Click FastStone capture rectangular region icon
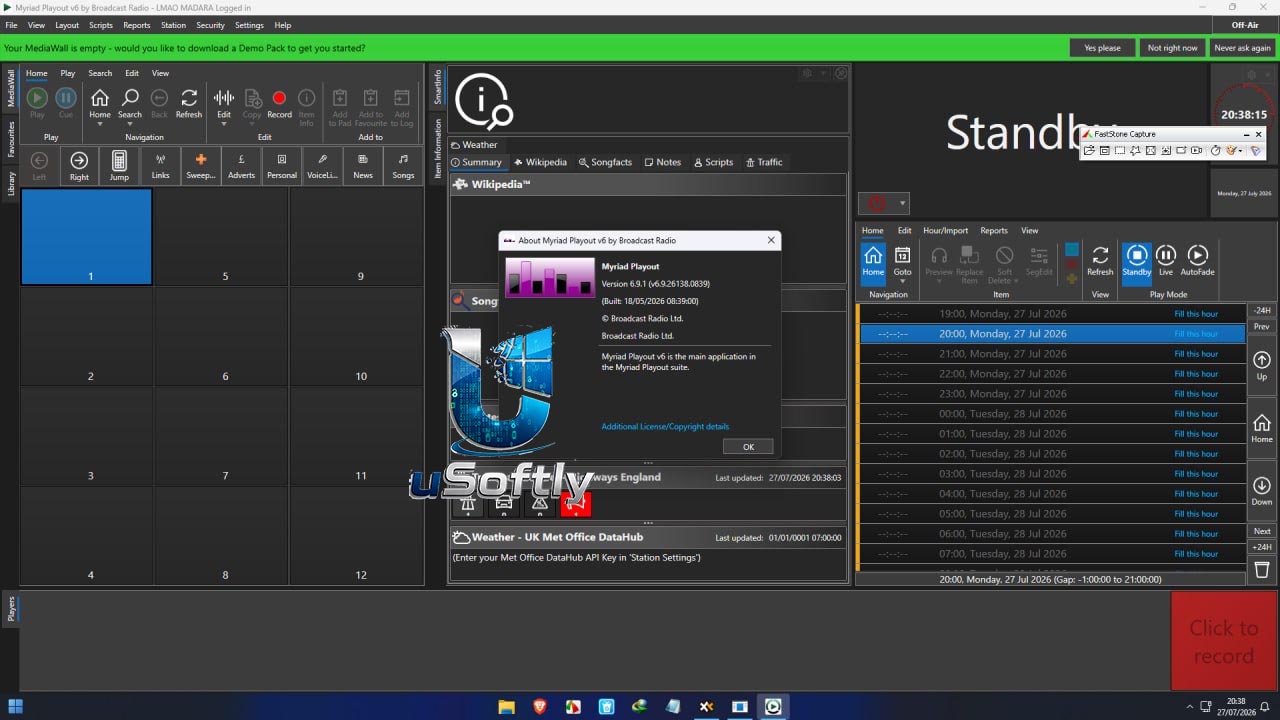1280x720 pixels. [x=1120, y=150]
